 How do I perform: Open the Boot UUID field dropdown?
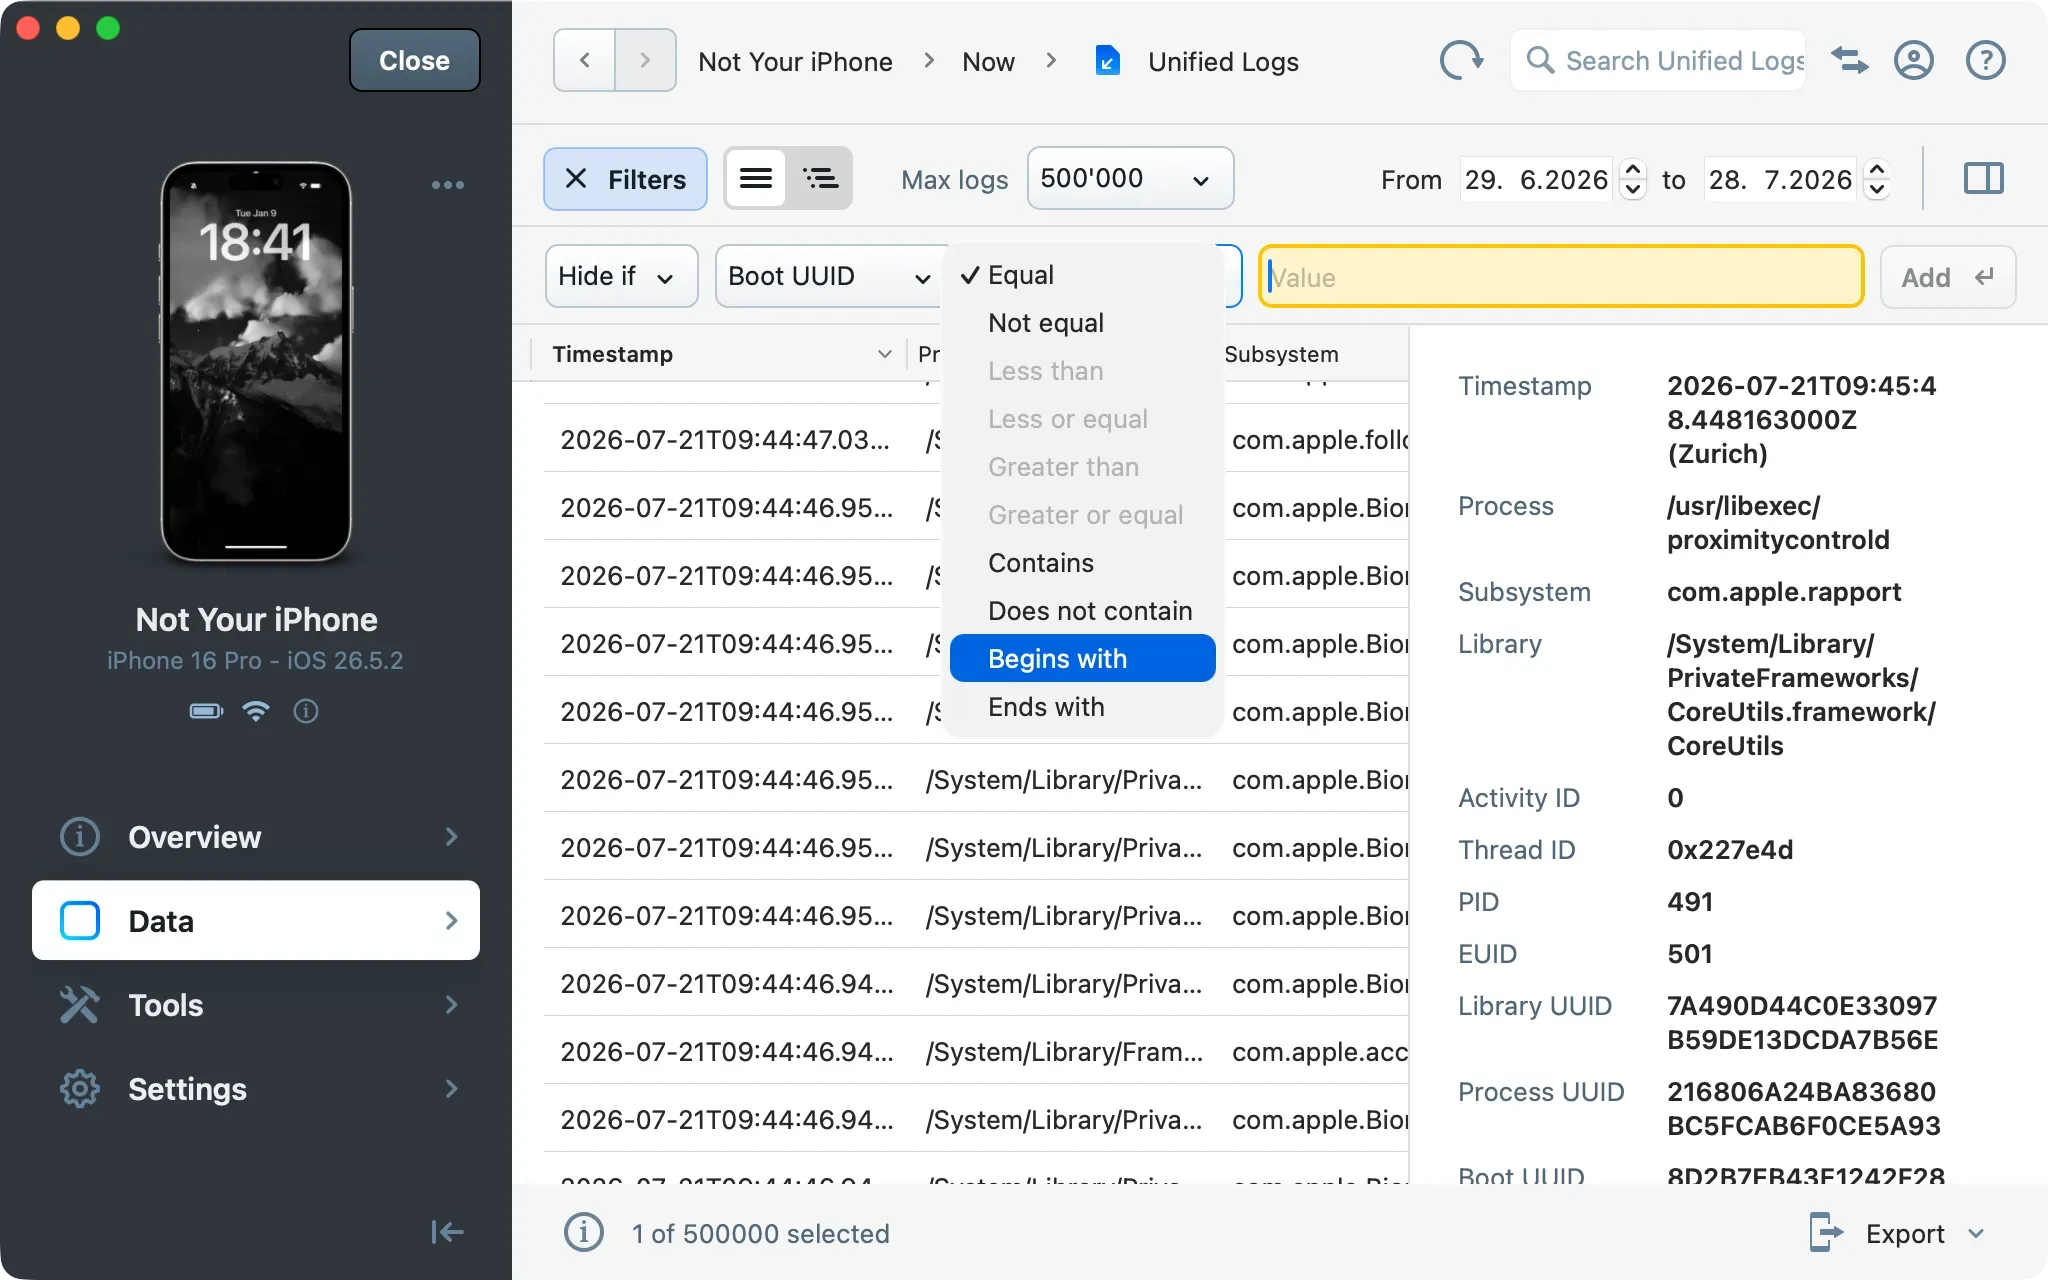coord(830,276)
